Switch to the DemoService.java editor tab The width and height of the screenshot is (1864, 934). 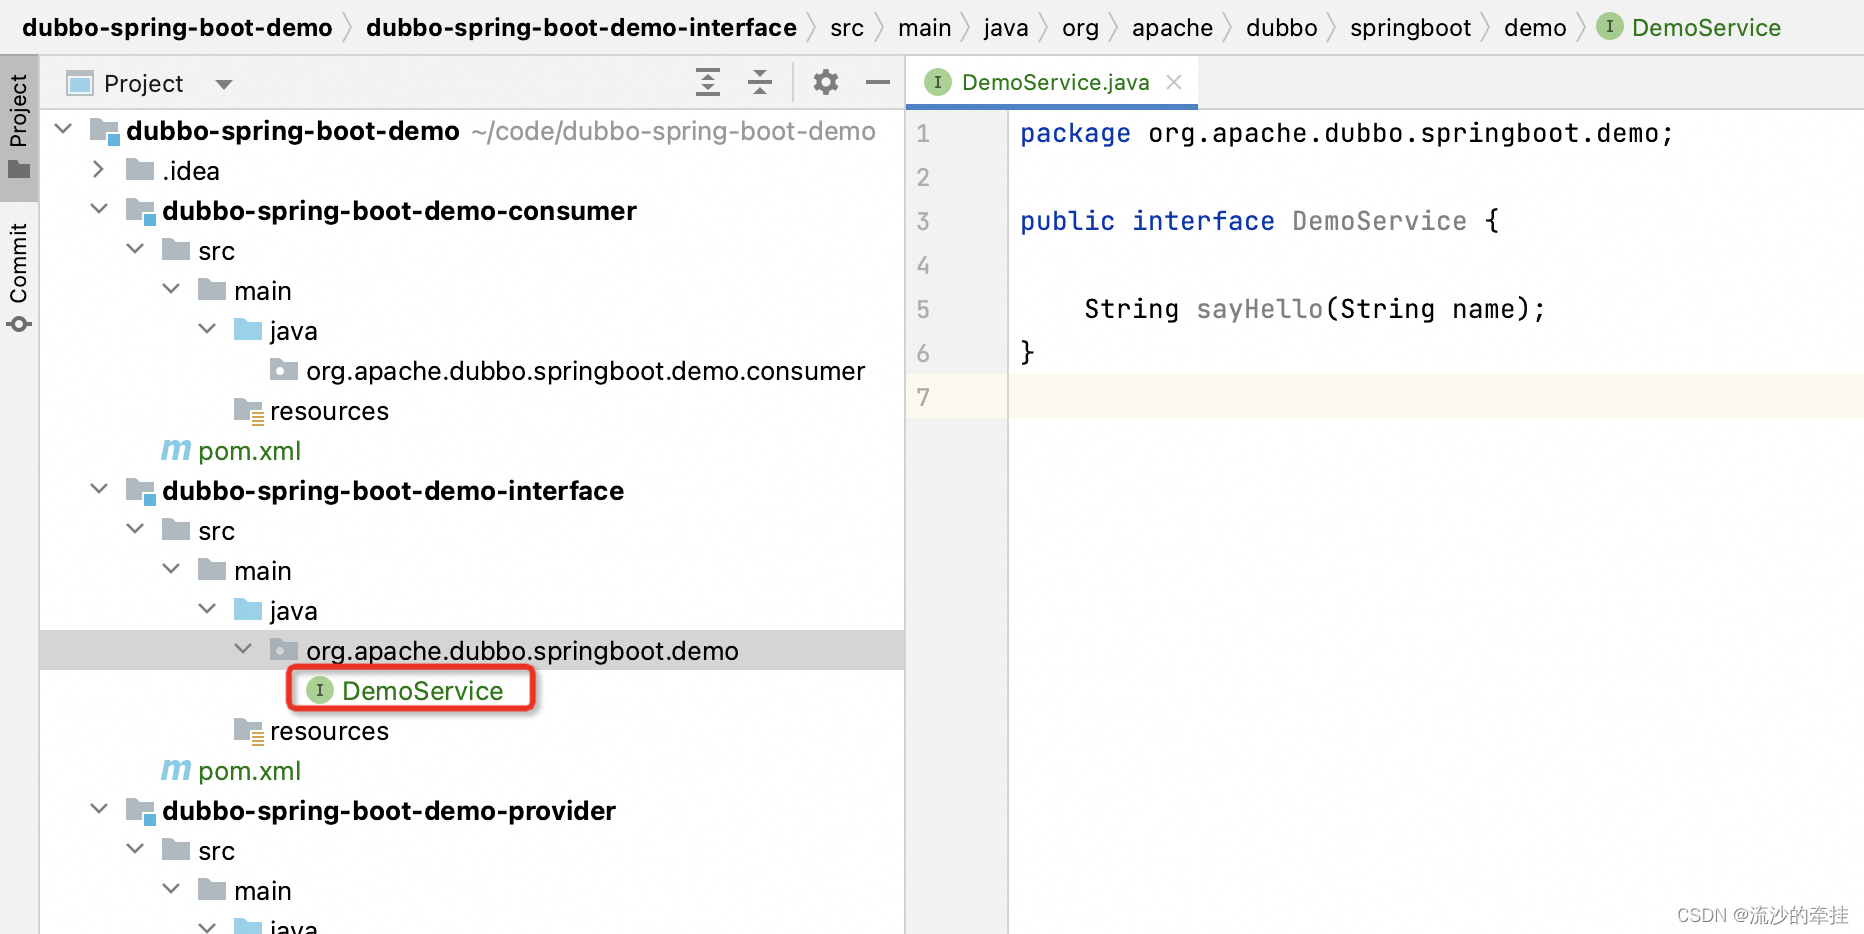click(1054, 82)
